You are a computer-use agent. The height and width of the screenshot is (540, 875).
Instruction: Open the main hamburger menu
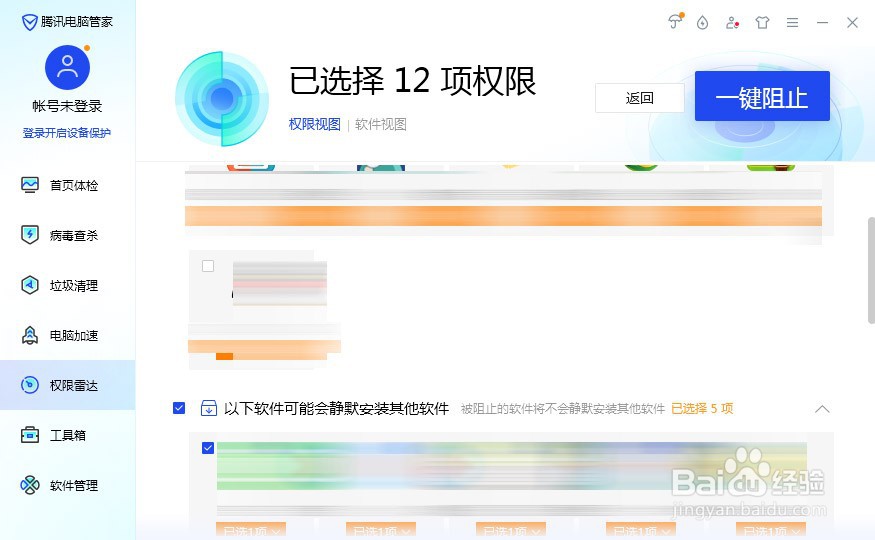pyautogui.click(x=792, y=22)
